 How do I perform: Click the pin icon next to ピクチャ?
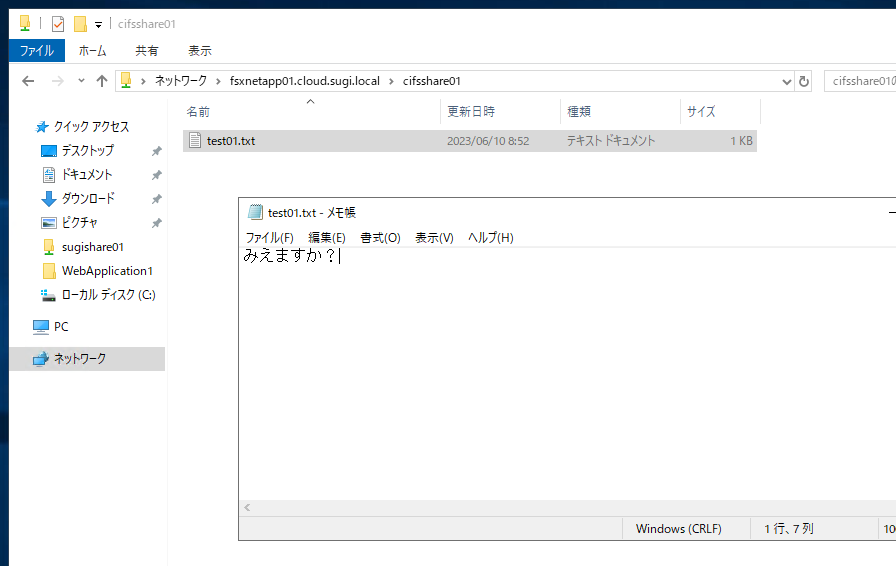pos(156,223)
